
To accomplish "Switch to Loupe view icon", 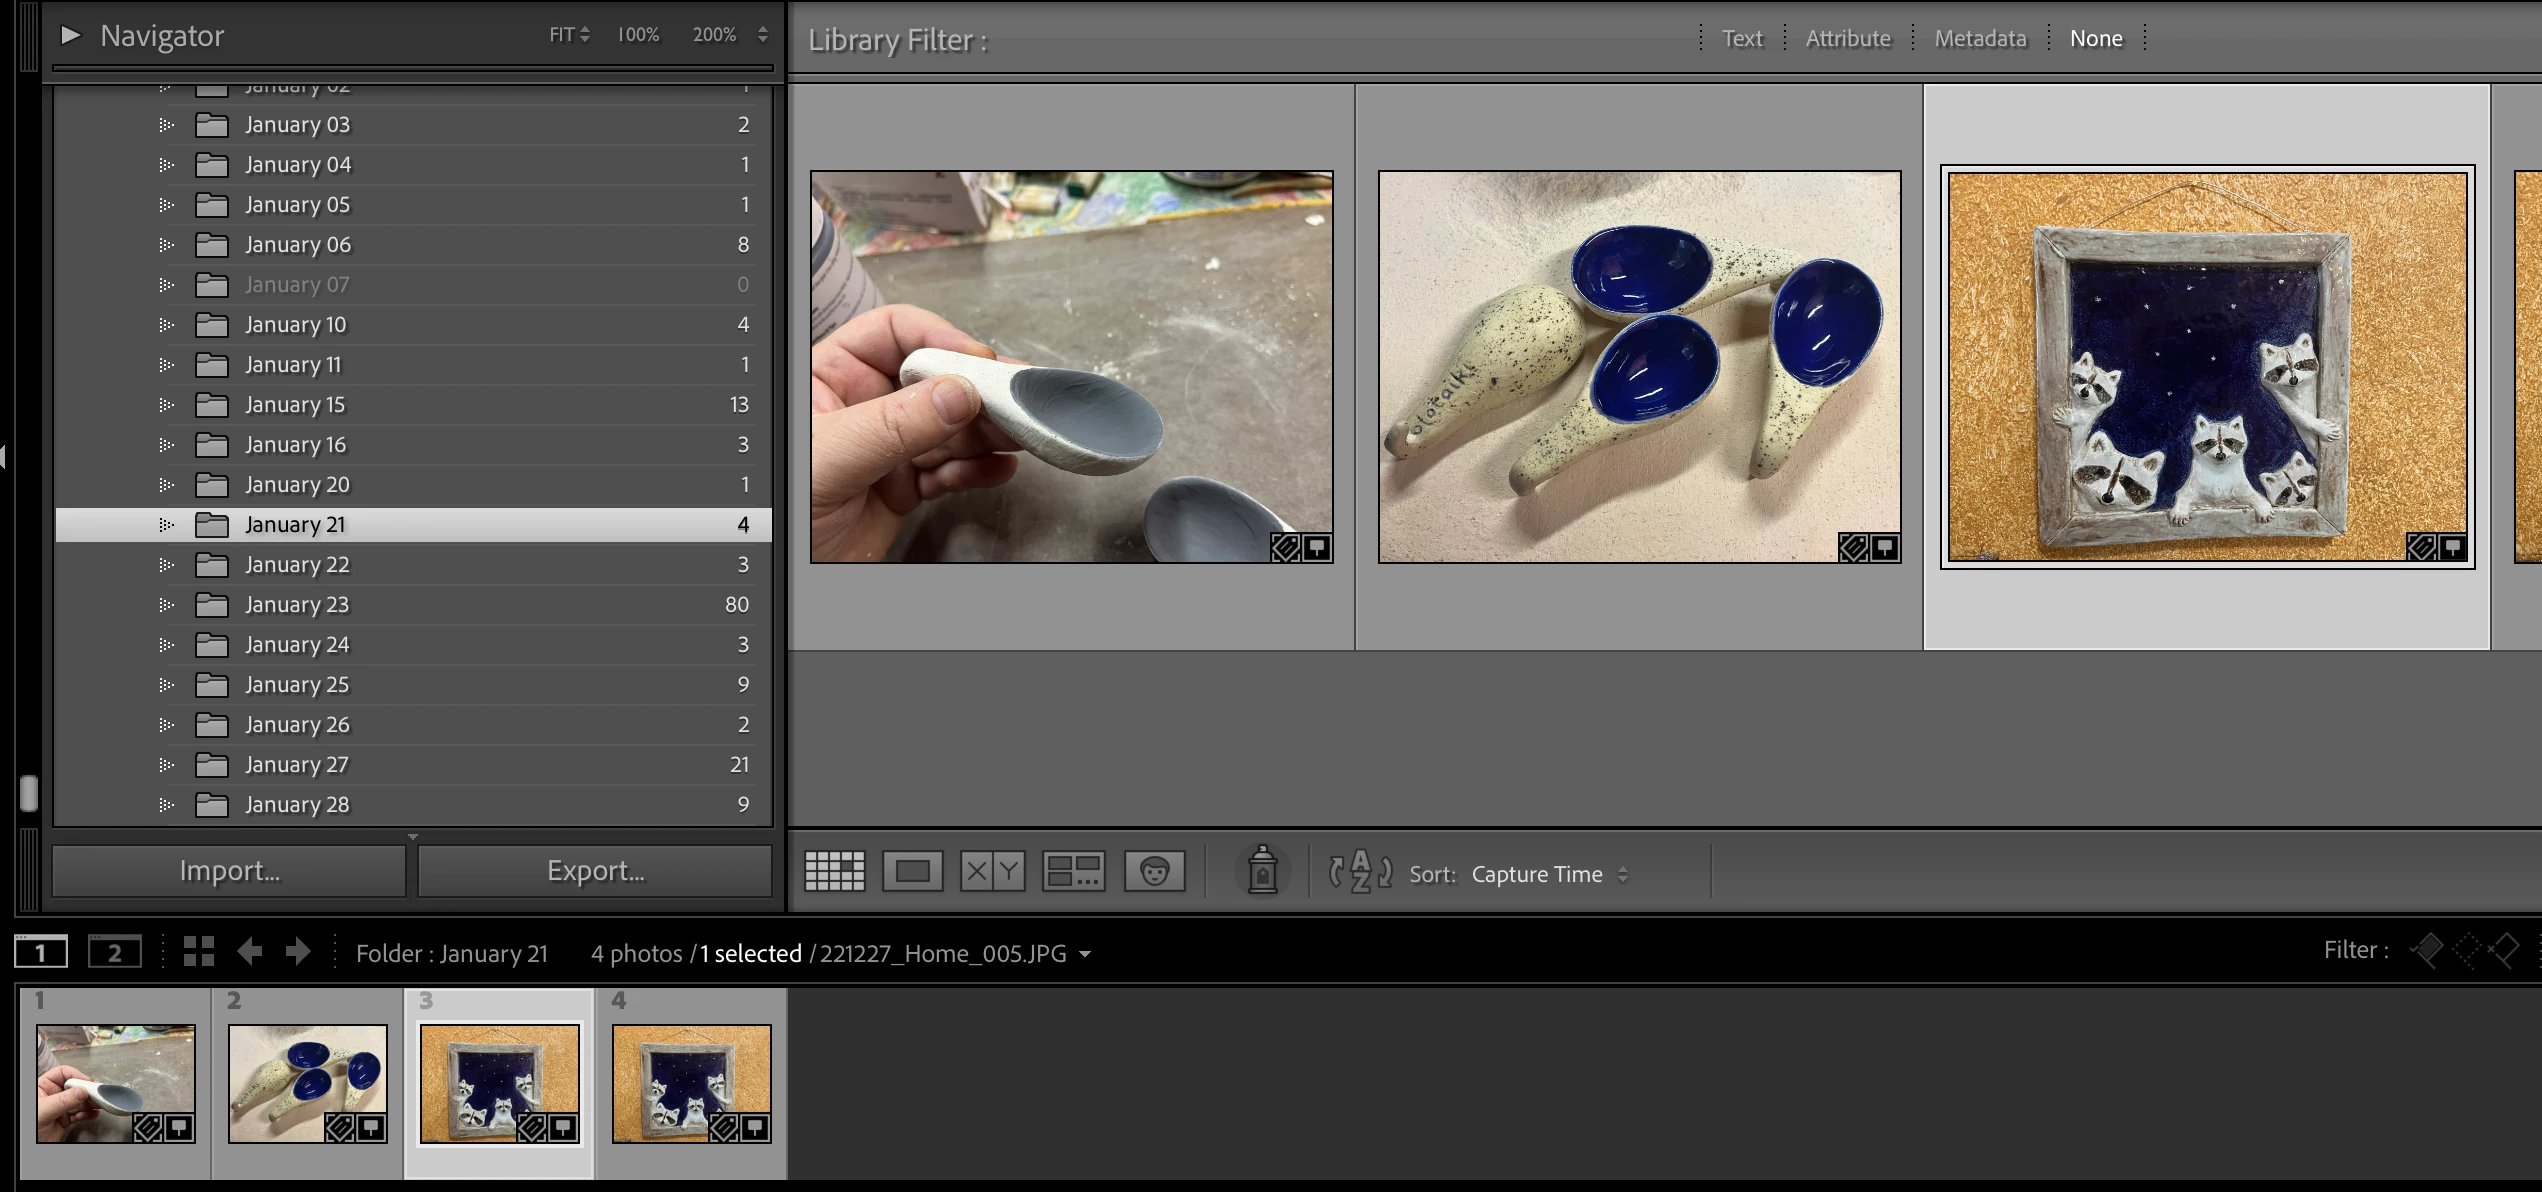I will point(912,871).
